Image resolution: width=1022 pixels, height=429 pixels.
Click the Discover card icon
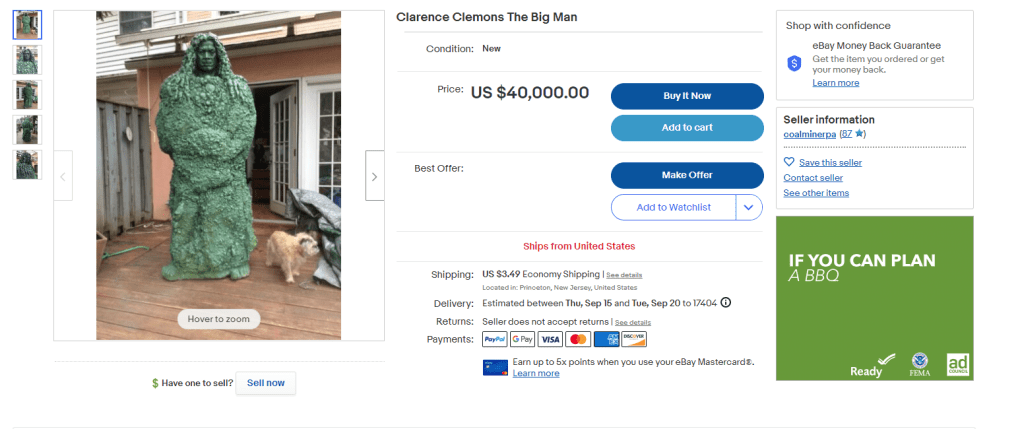634,339
